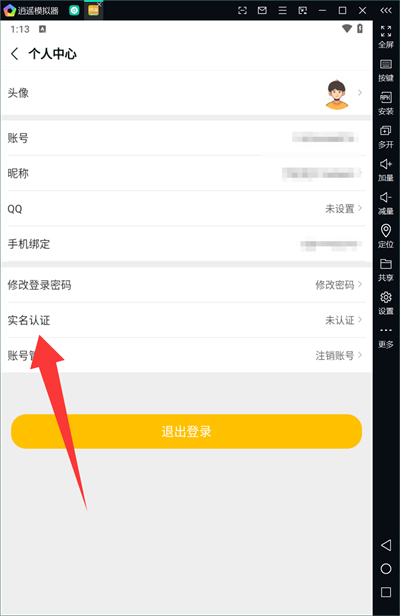
Task: Open the 定位 location icon
Action: click(x=385, y=236)
